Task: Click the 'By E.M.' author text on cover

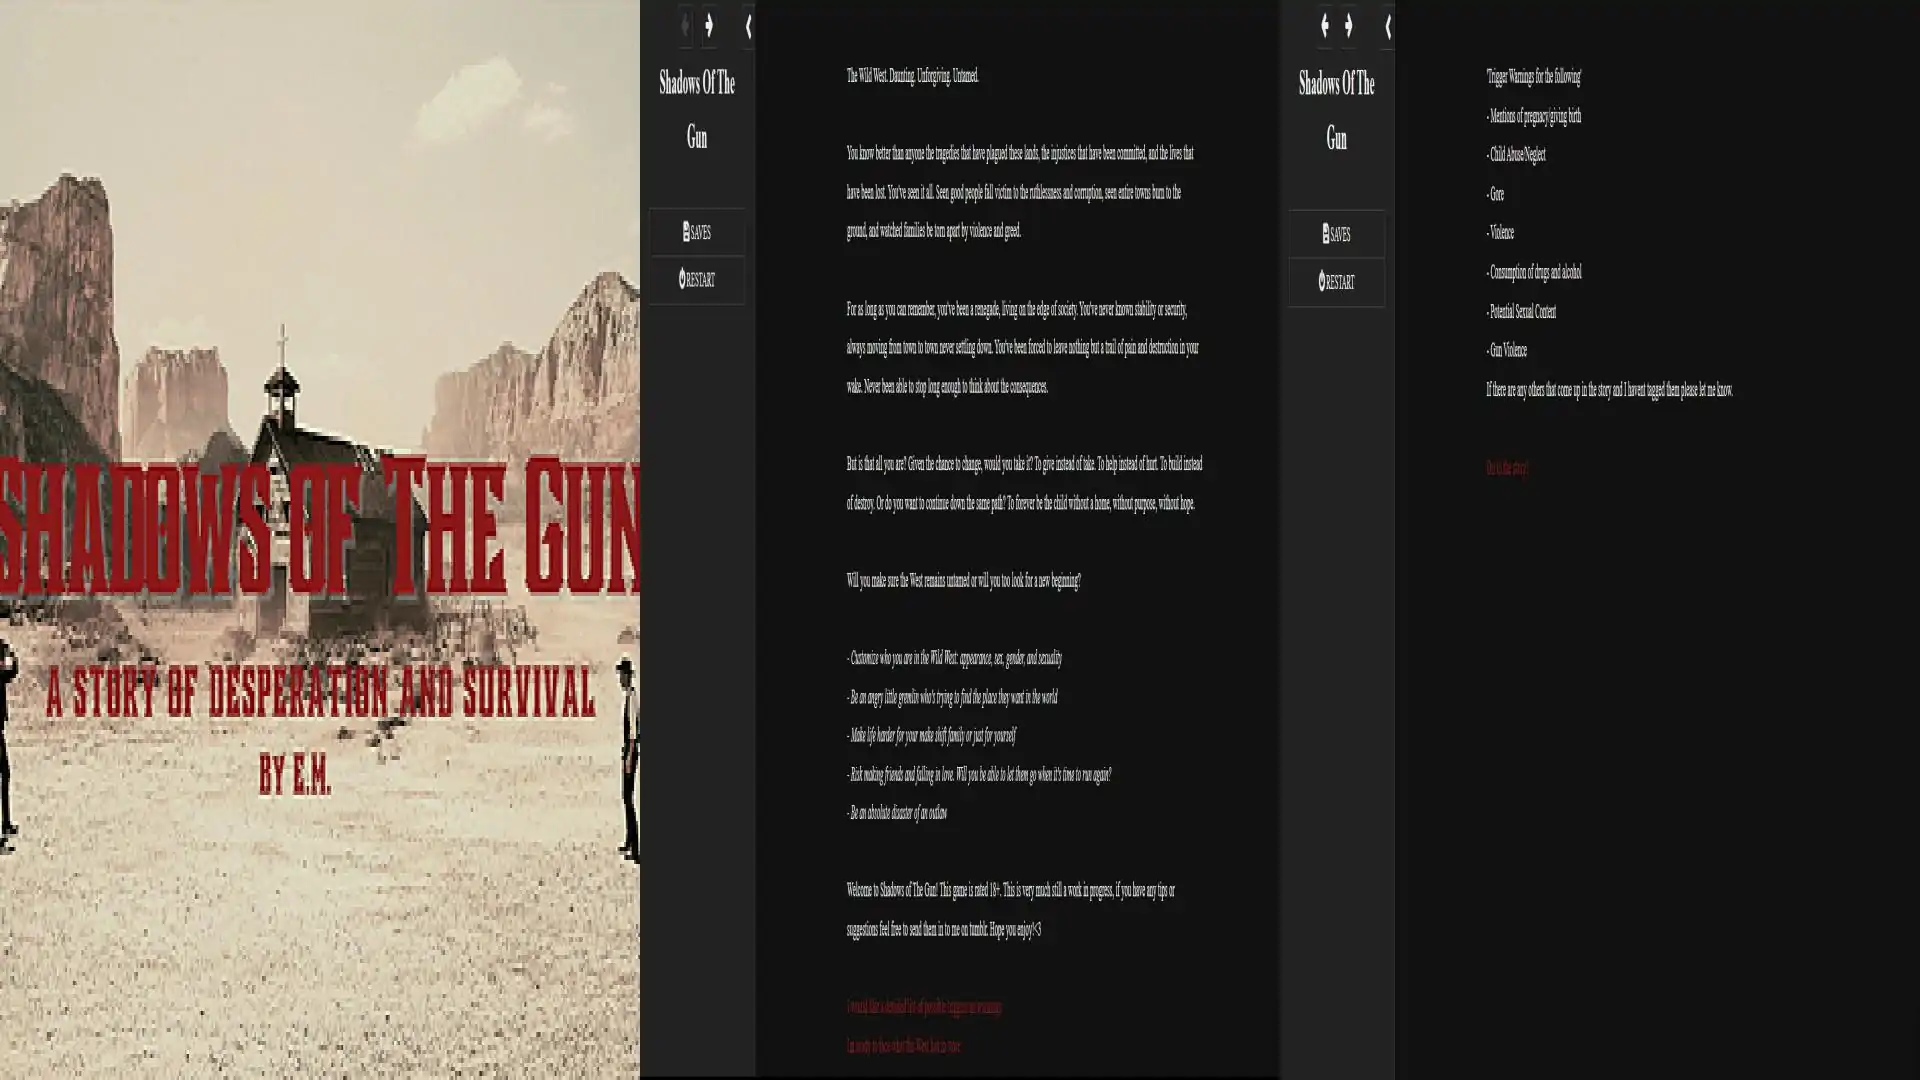Action: 294,774
